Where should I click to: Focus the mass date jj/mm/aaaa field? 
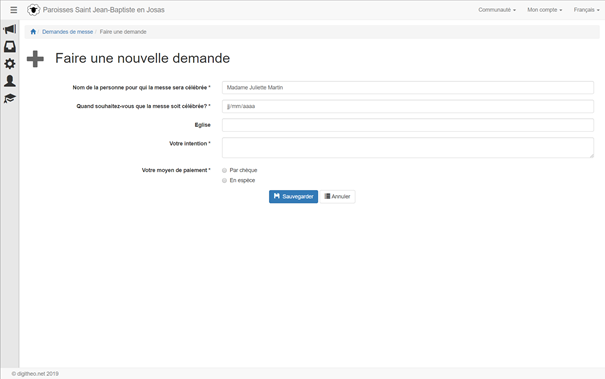(x=408, y=106)
